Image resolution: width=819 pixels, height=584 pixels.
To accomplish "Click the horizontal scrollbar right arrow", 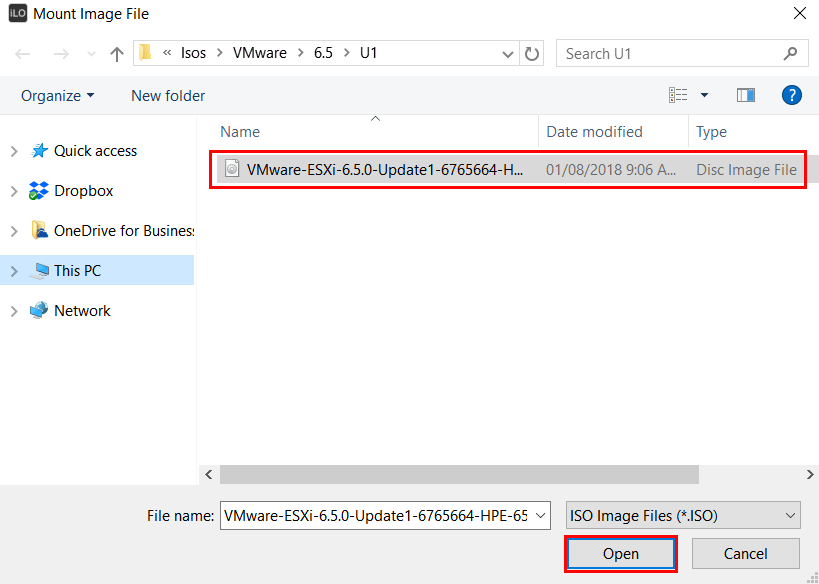I will 810,474.
